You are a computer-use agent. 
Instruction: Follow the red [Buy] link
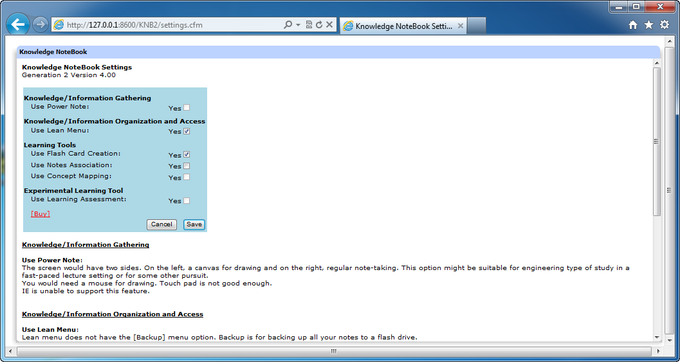pos(40,214)
